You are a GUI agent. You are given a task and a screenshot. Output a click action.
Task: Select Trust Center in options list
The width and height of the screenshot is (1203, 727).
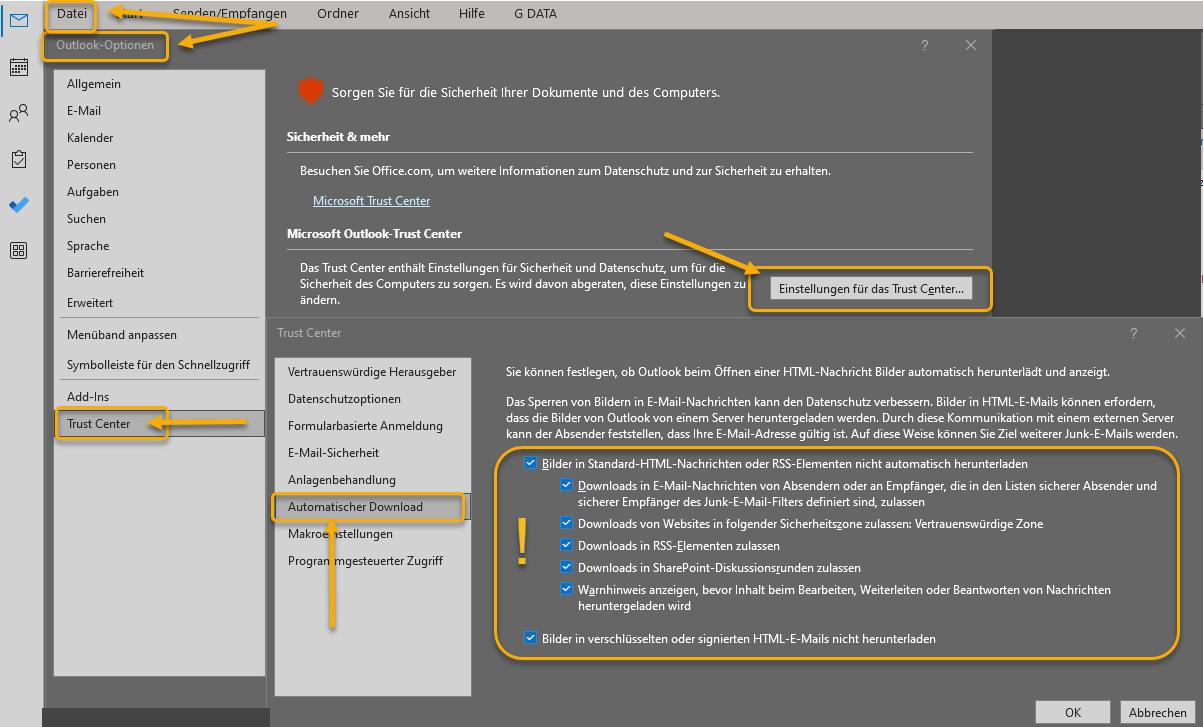click(159, 424)
